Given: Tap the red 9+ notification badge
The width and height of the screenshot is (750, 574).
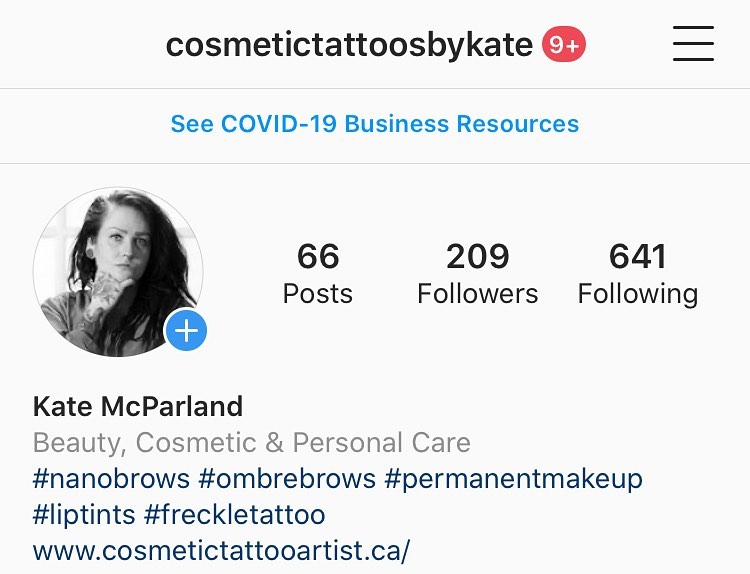Looking at the screenshot, I should click(x=564, y=45).
